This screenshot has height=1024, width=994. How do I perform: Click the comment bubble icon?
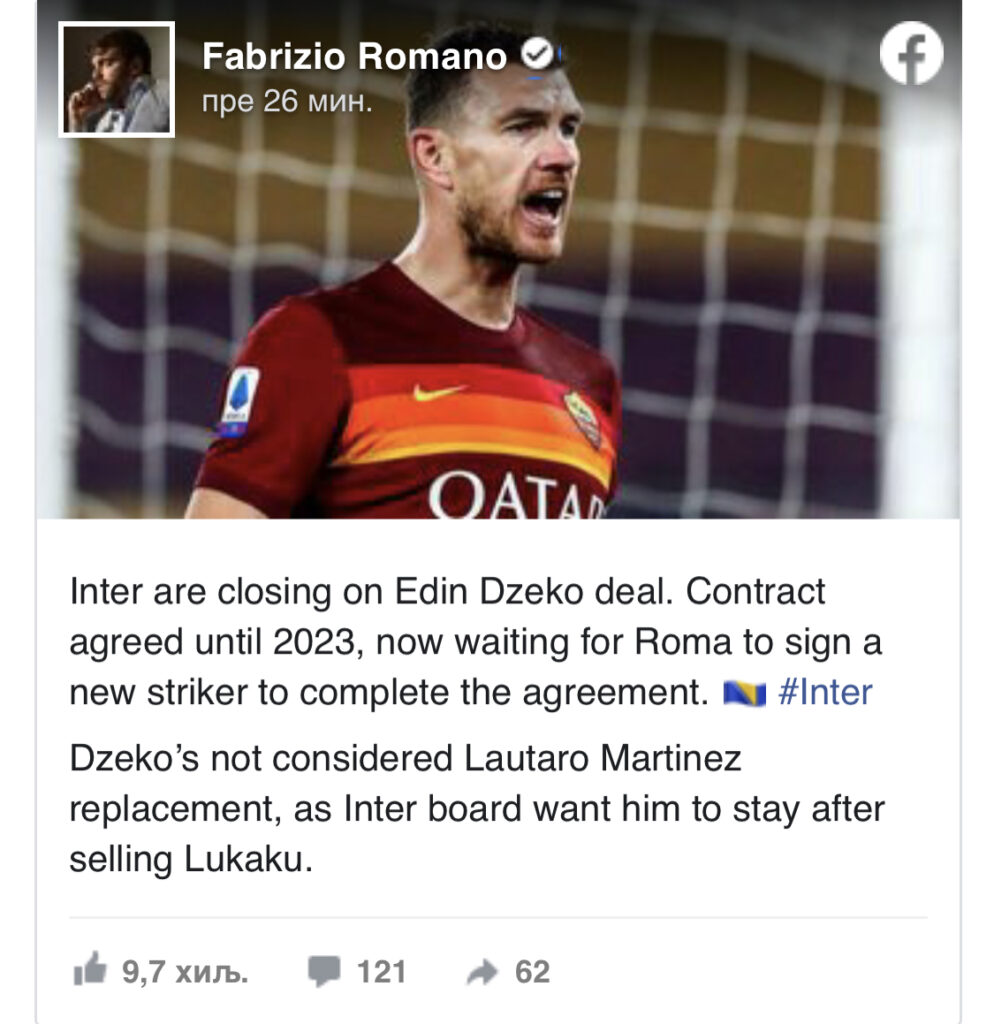324,971
